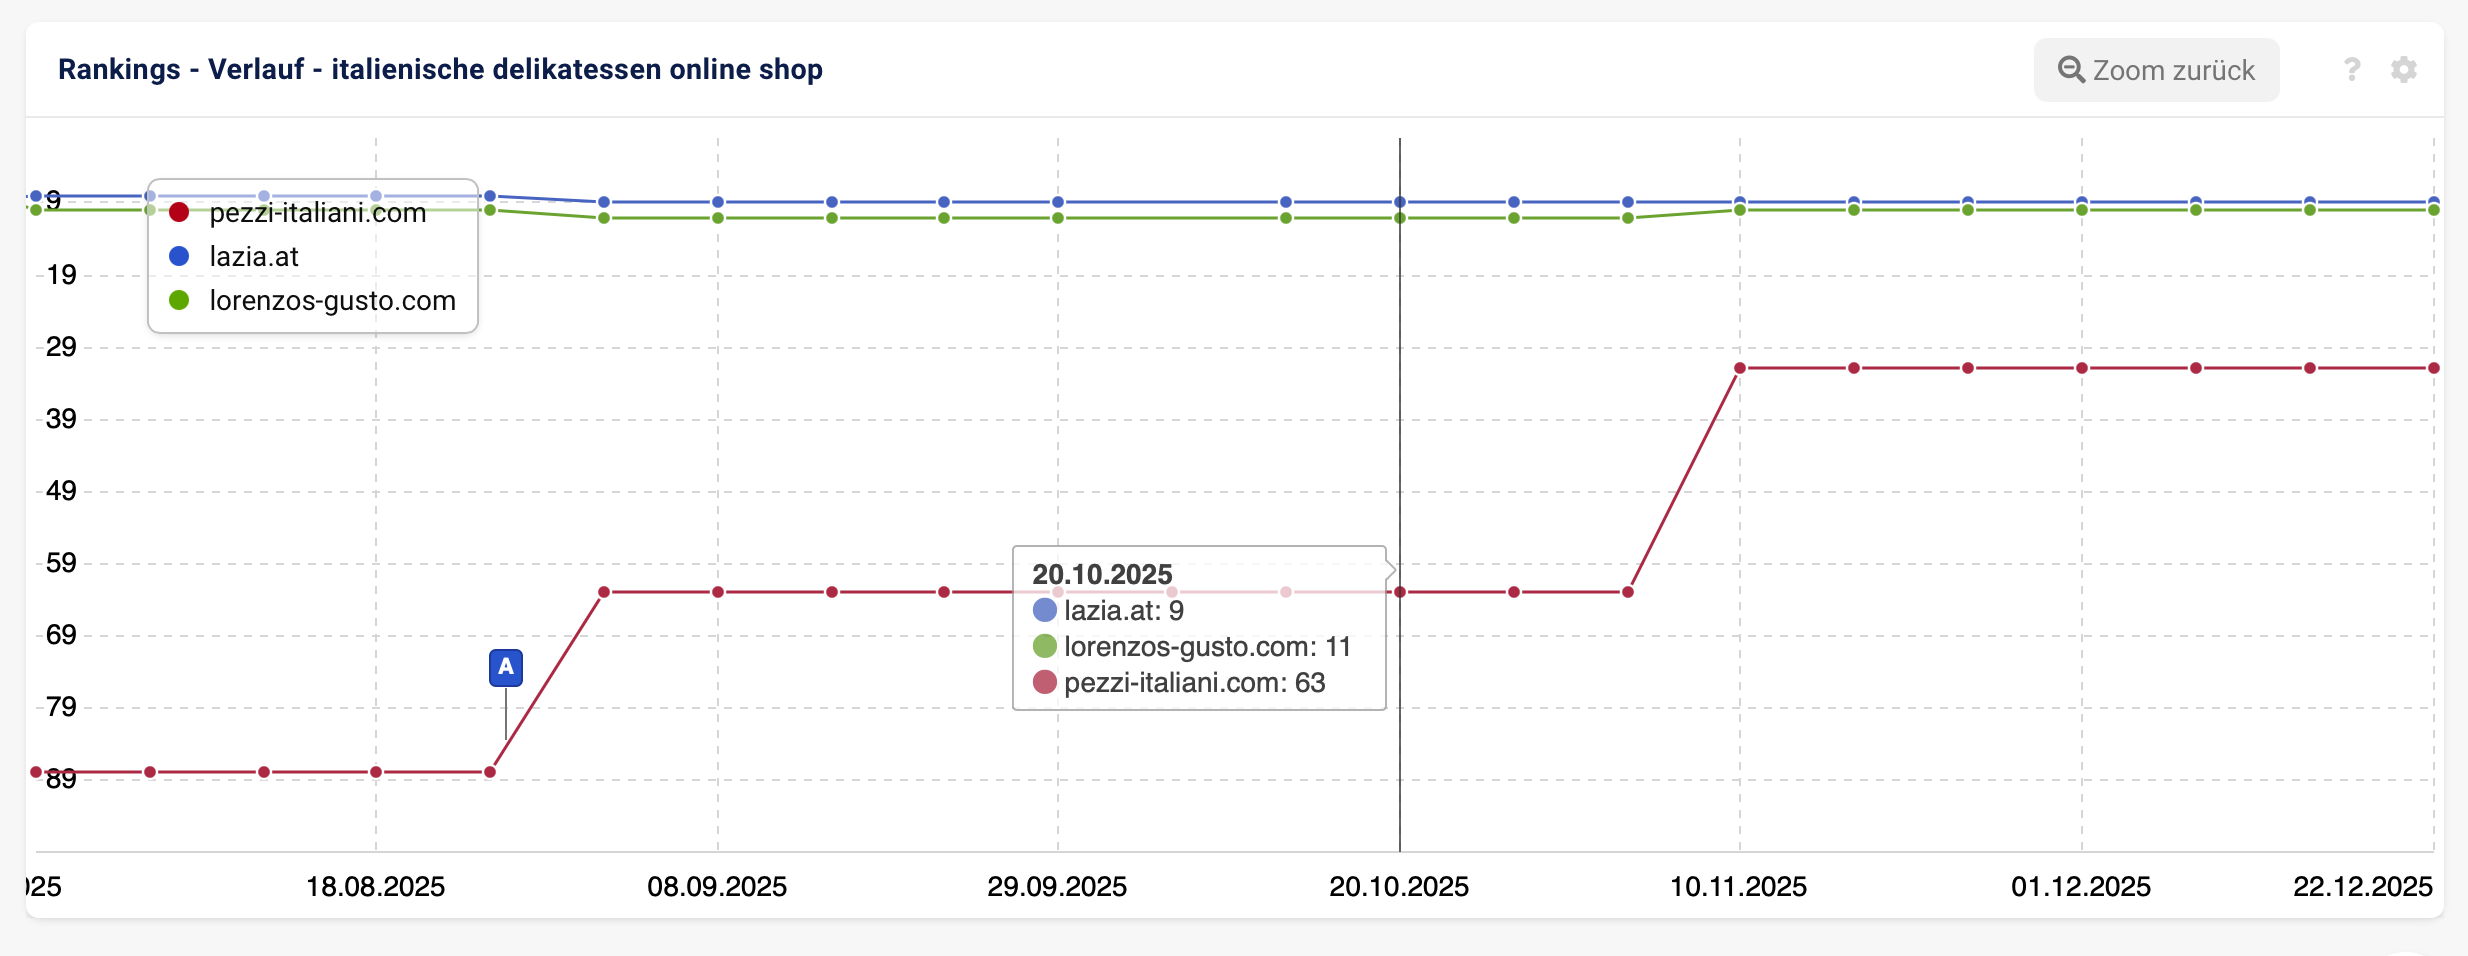Click blue lazia.at point at 29.09.2025
Screen dimensions: 2468x956
point(1058,202)
